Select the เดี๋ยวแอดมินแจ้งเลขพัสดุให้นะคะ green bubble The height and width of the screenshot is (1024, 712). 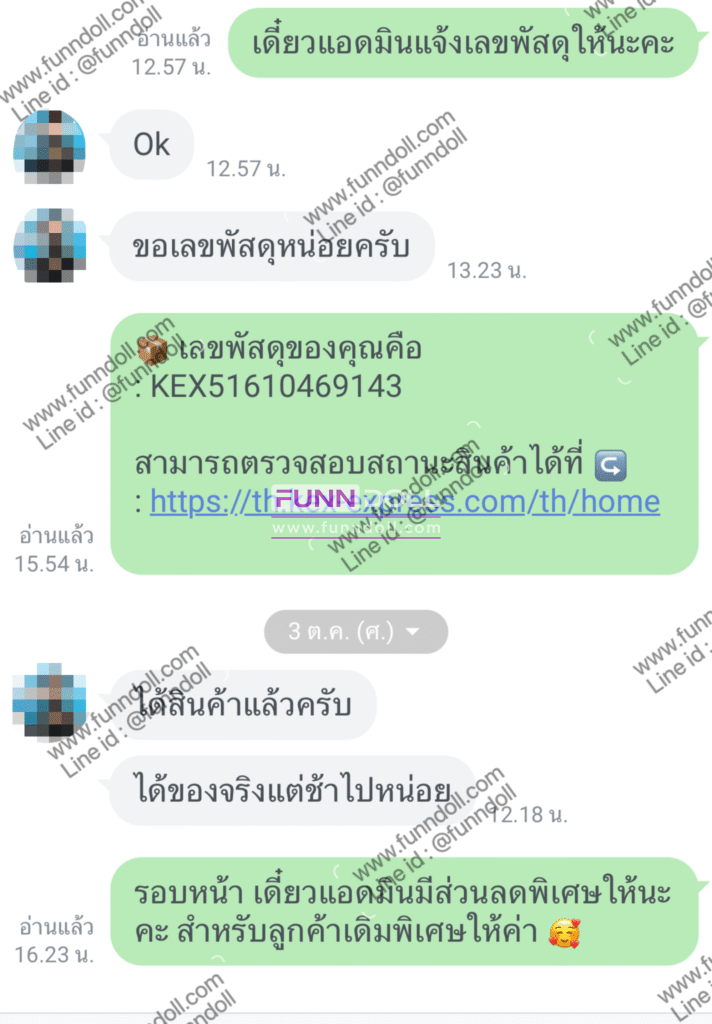coord(463,43)
